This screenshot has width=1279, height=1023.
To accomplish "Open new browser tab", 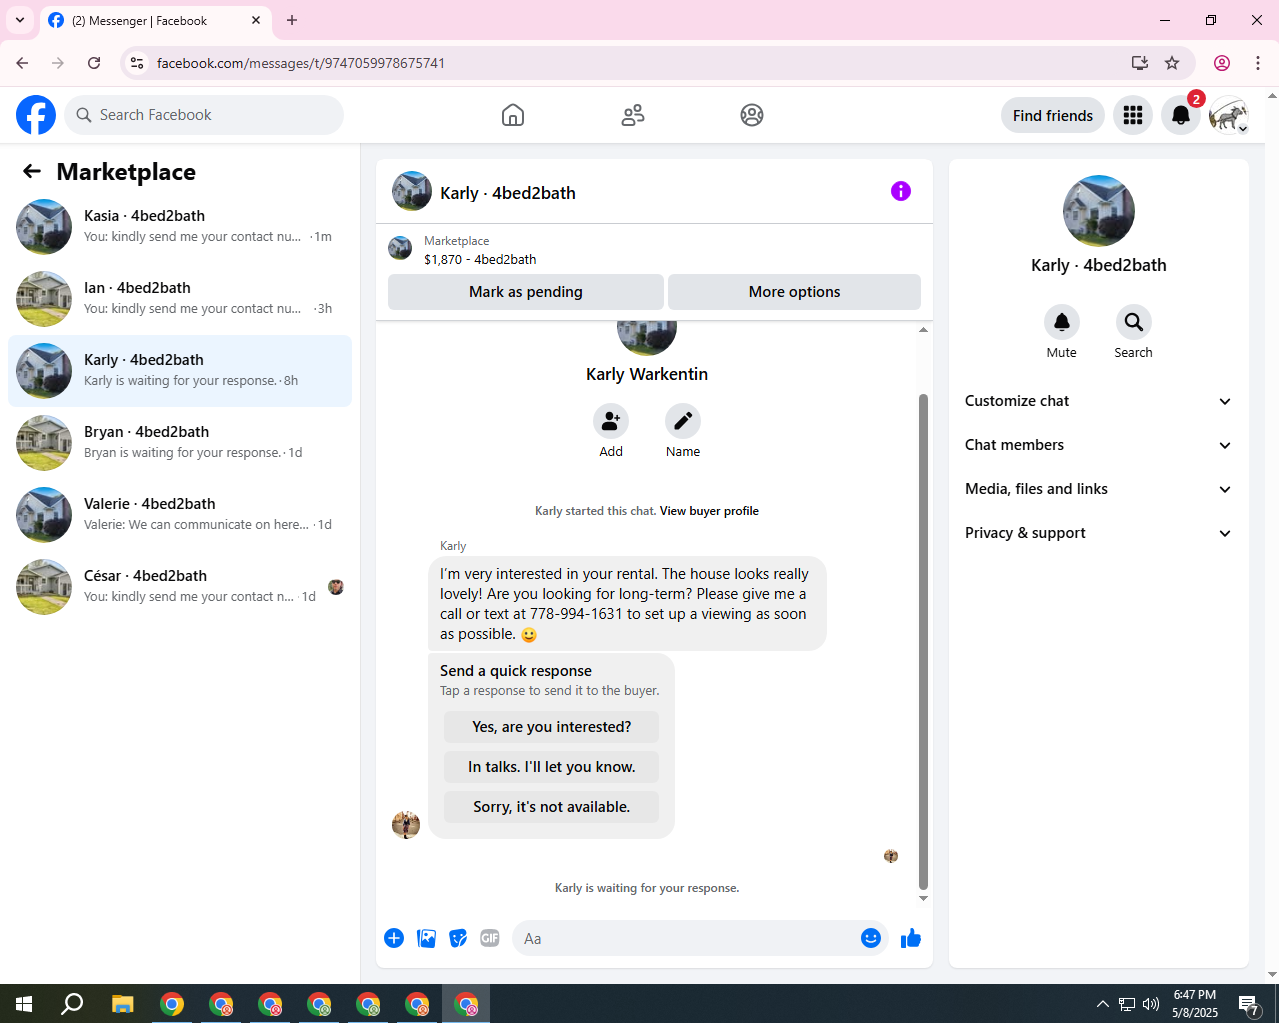I will 292,20.
